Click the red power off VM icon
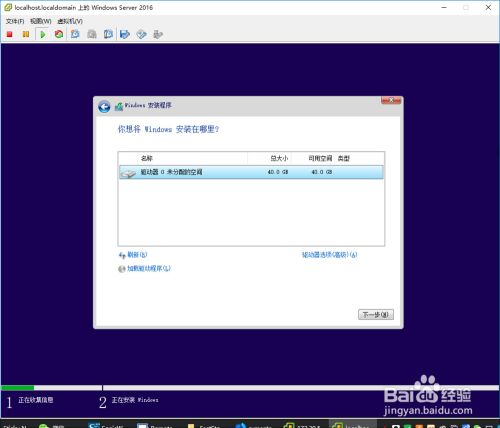The image size is (500, 428). point(10,34)
